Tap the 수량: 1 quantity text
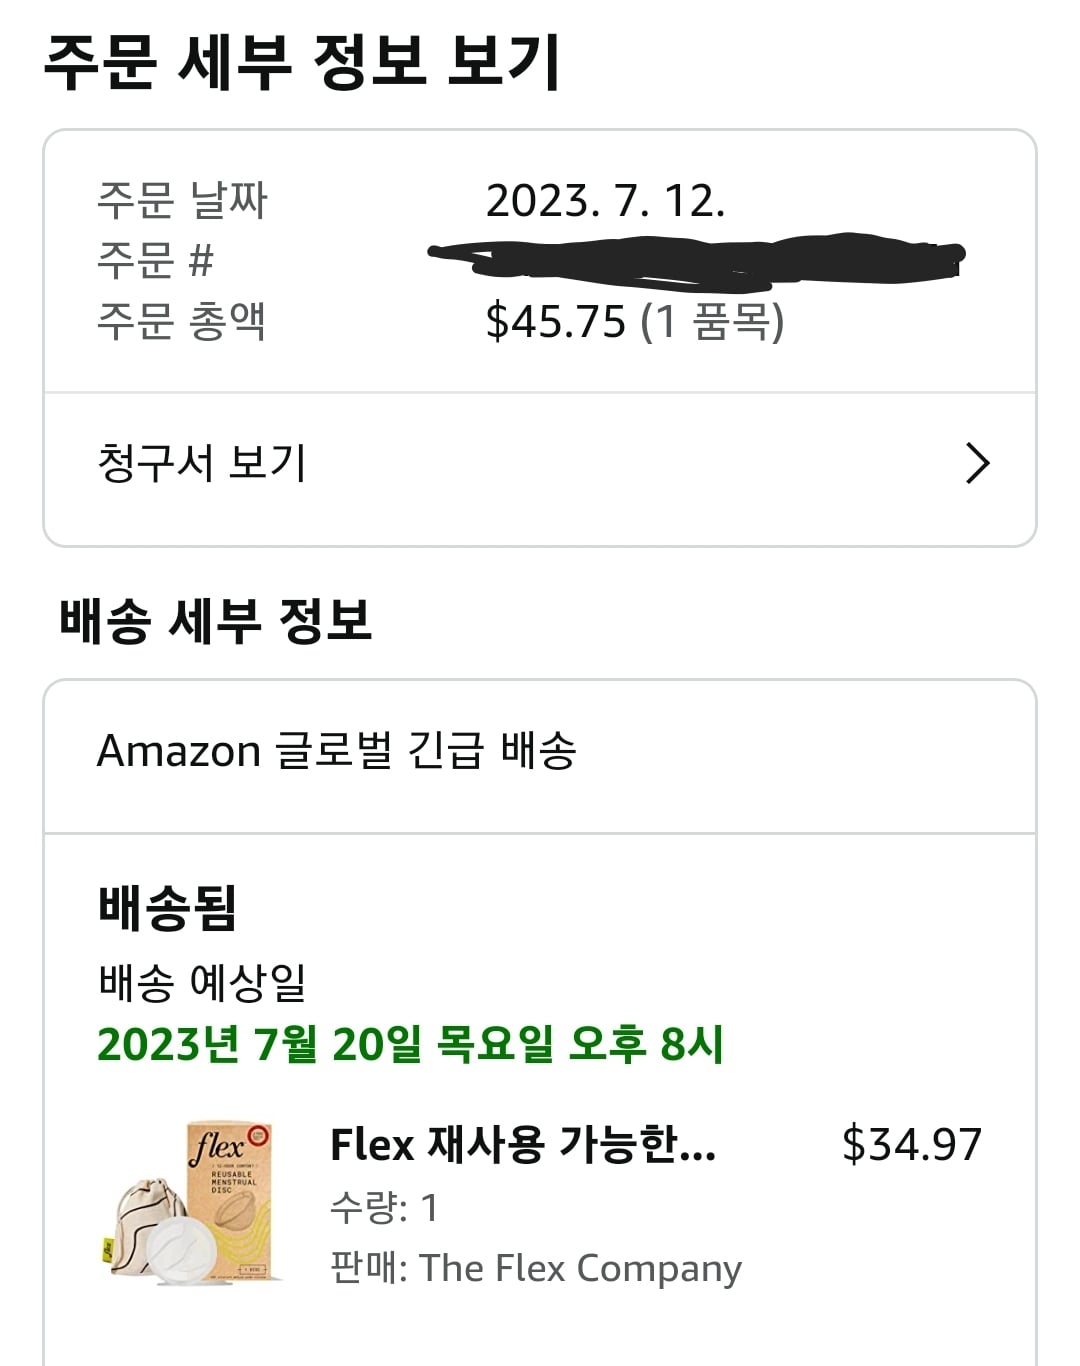The height and width of the screenshot is (1366, 1080). (384, 1208)
